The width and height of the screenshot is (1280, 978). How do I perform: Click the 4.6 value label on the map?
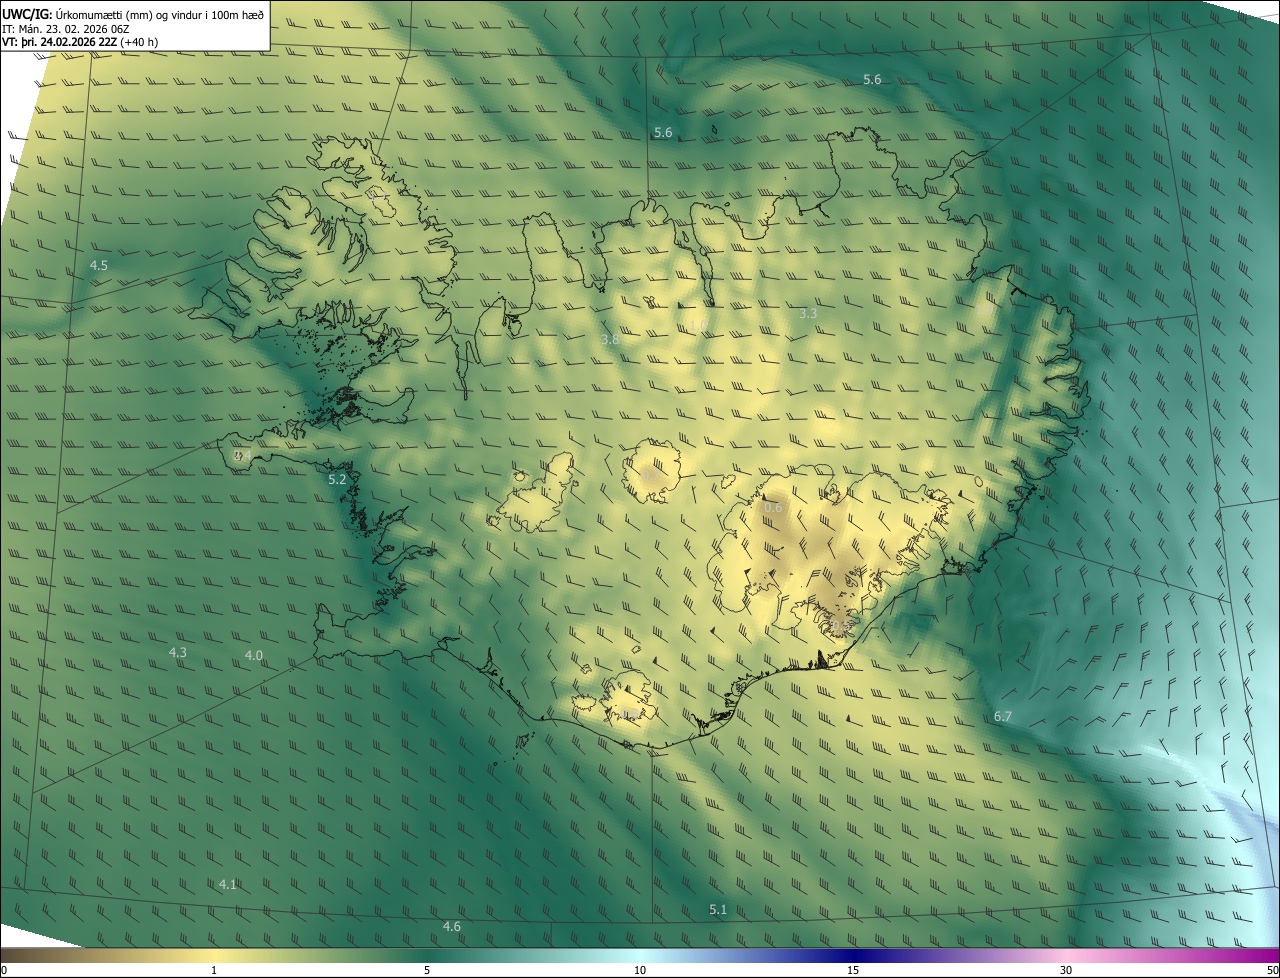pyautogui.click(x=452, y=926)
